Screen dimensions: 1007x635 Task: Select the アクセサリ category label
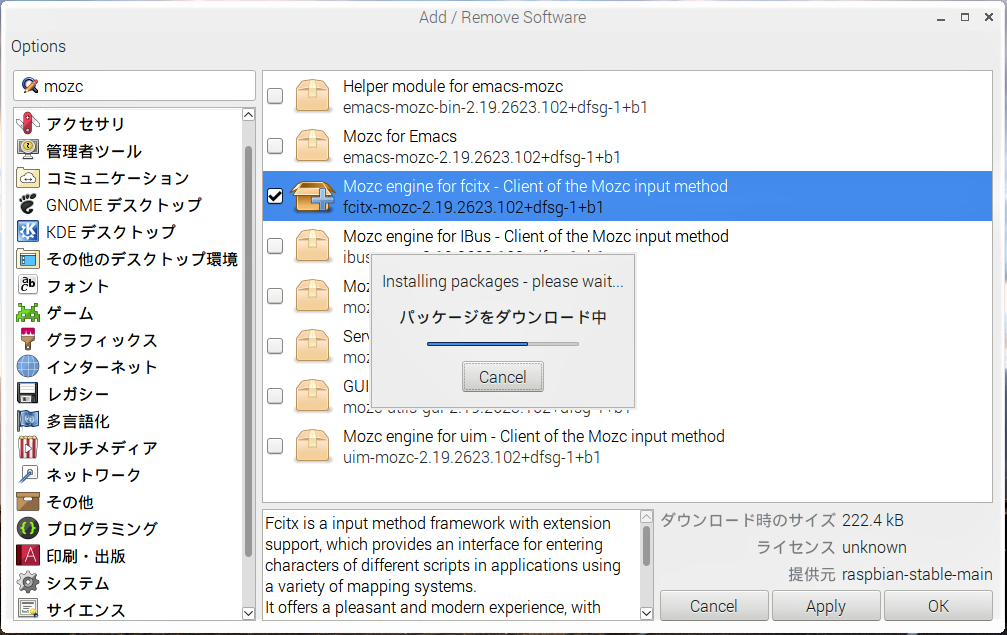point(85,124)
